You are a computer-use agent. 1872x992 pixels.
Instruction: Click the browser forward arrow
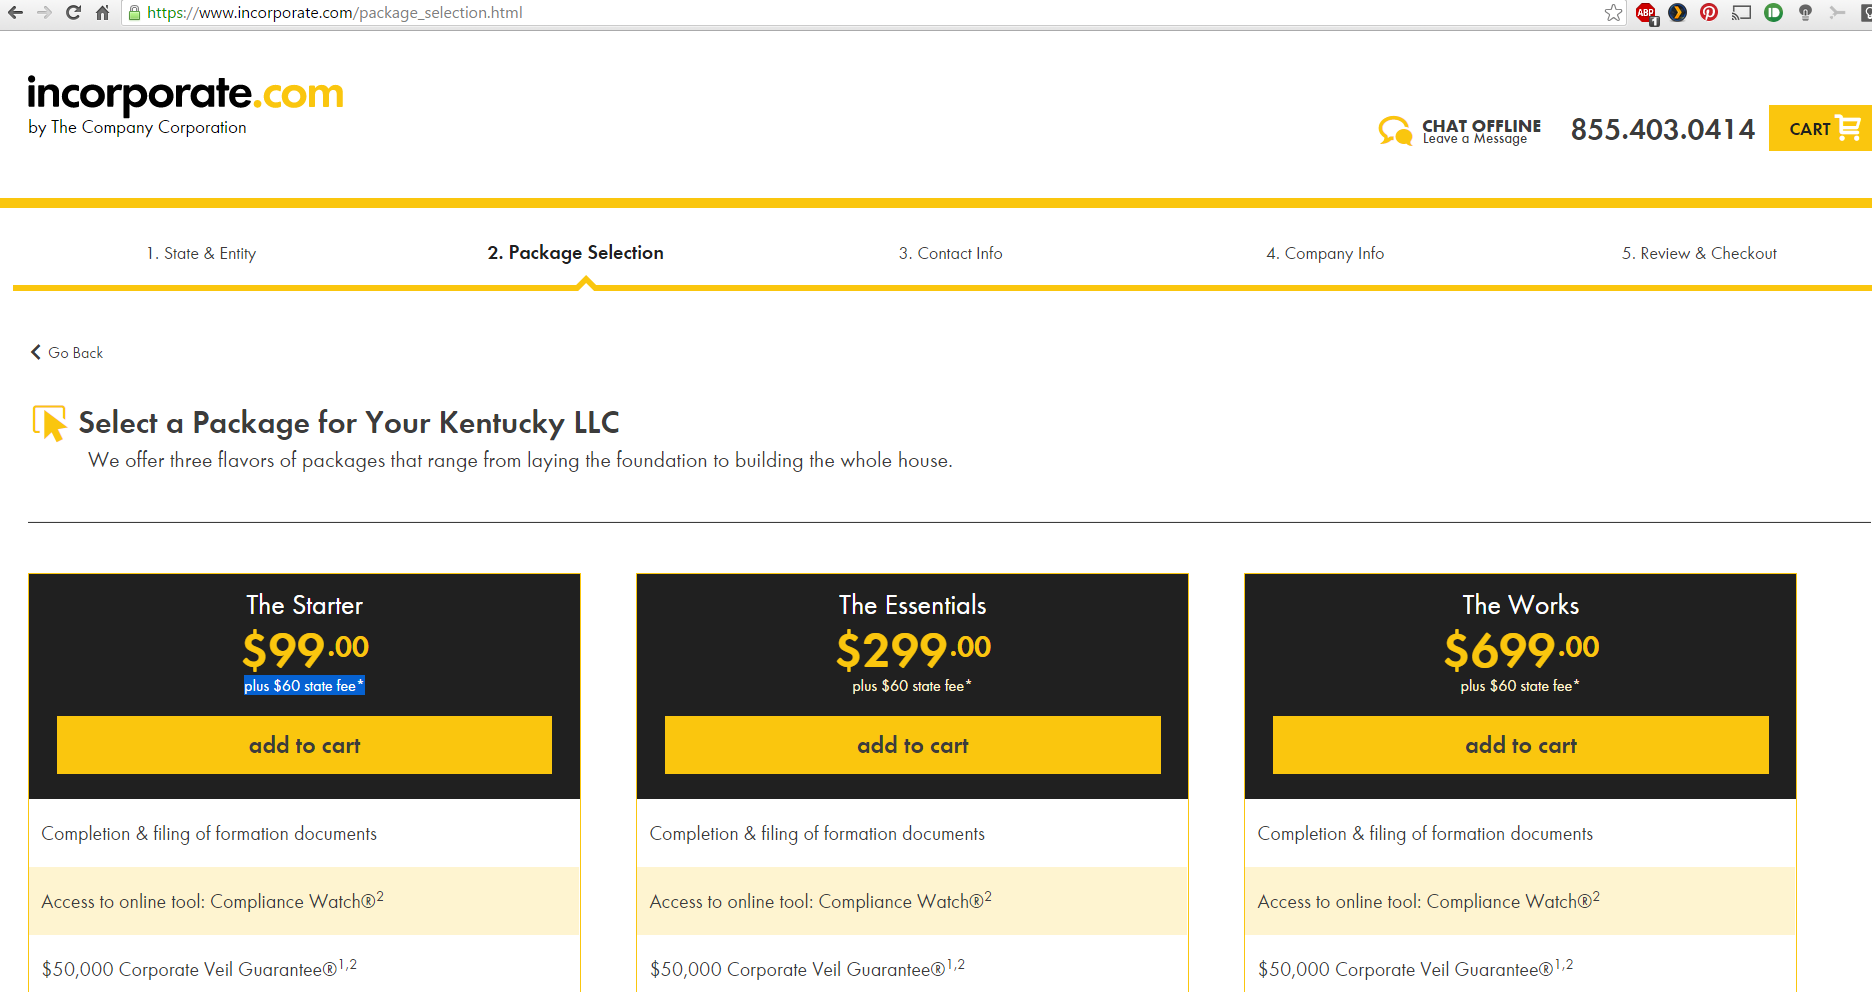[44, 13]
